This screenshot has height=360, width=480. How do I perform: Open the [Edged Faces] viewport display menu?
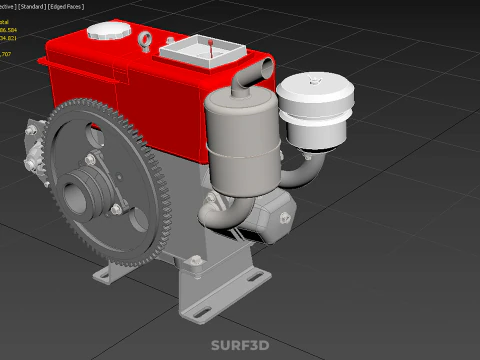pos(66,7)
